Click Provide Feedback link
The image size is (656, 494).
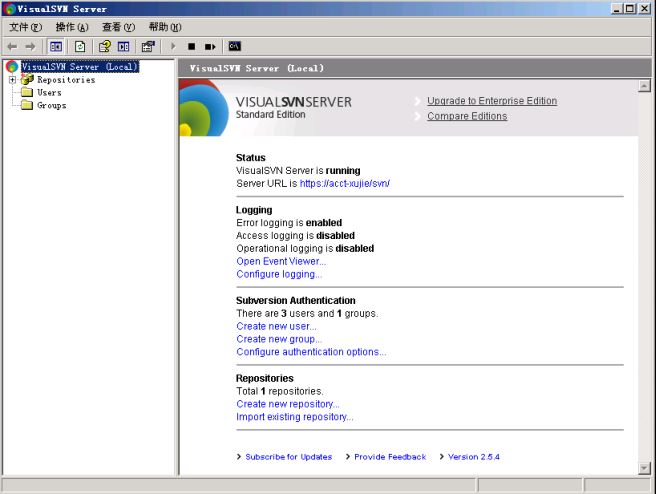coord(390,457)
